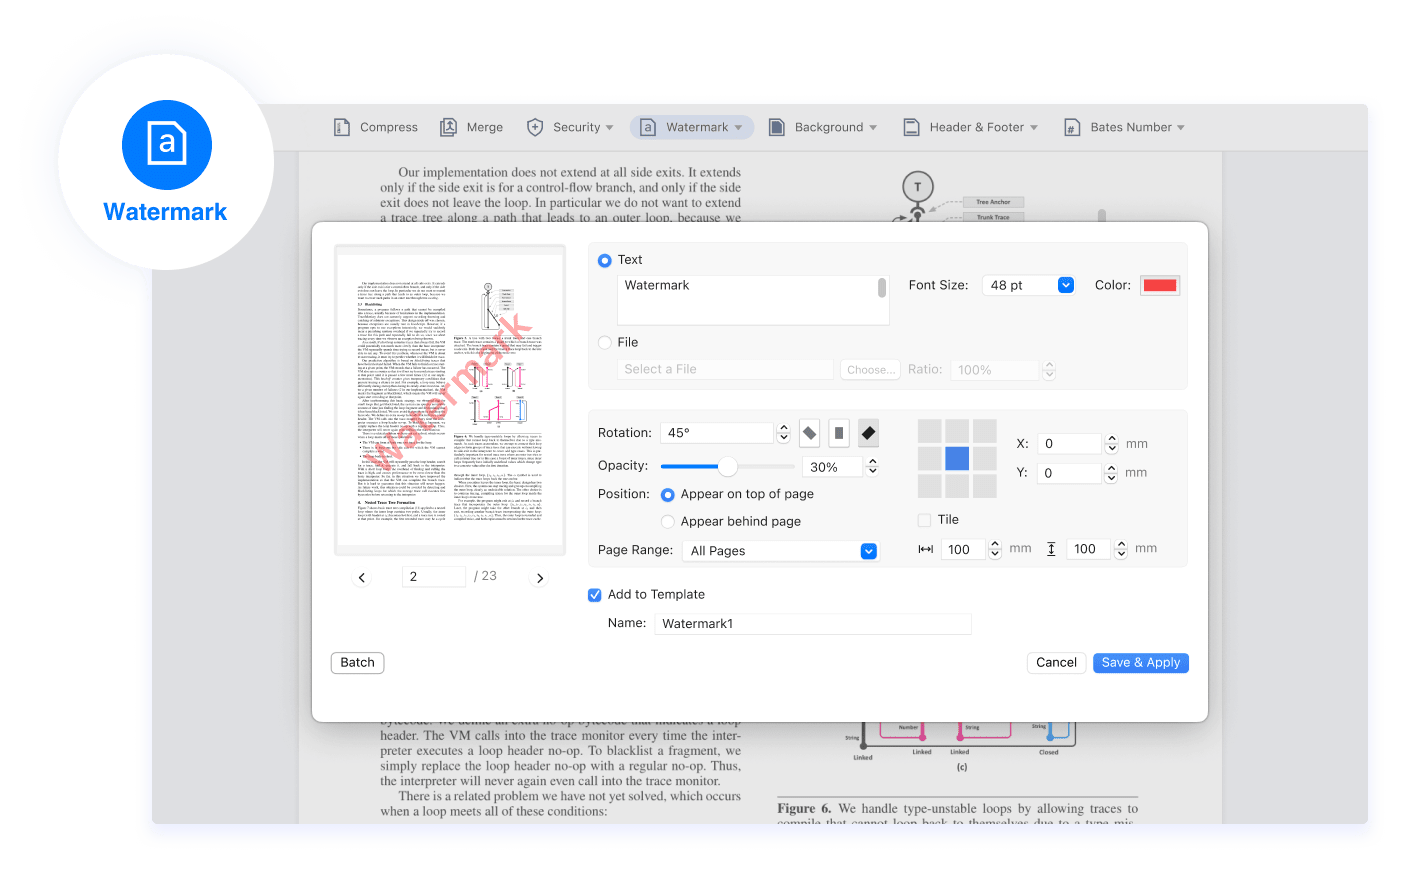Open the Header & Footer menu

[970, 128]
